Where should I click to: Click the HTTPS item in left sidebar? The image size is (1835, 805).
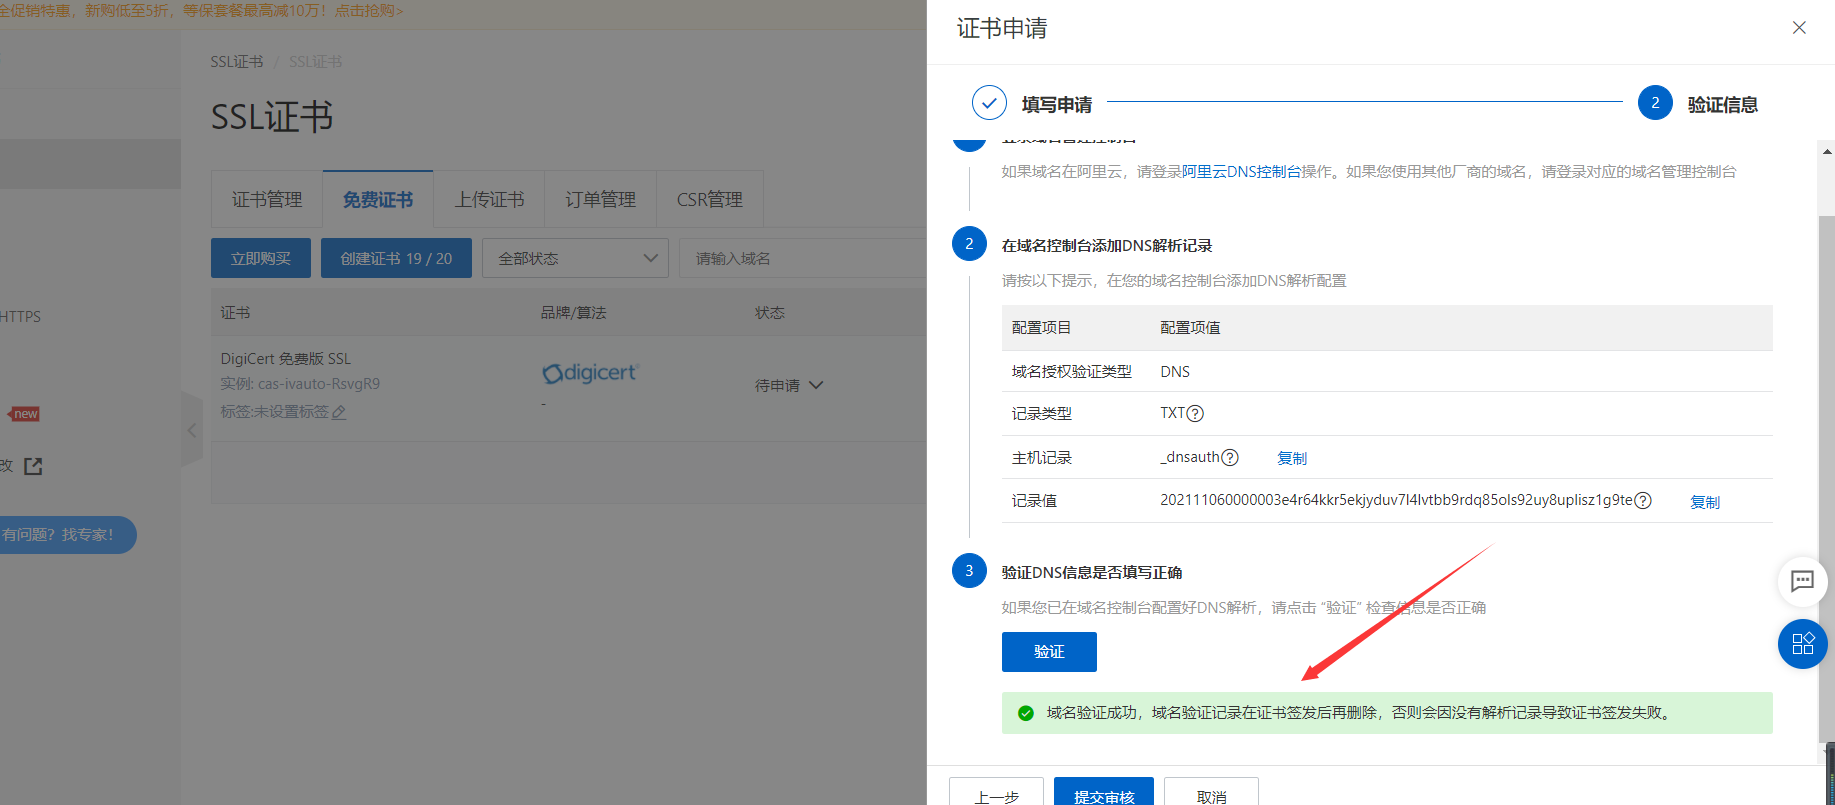pos(20,316)
